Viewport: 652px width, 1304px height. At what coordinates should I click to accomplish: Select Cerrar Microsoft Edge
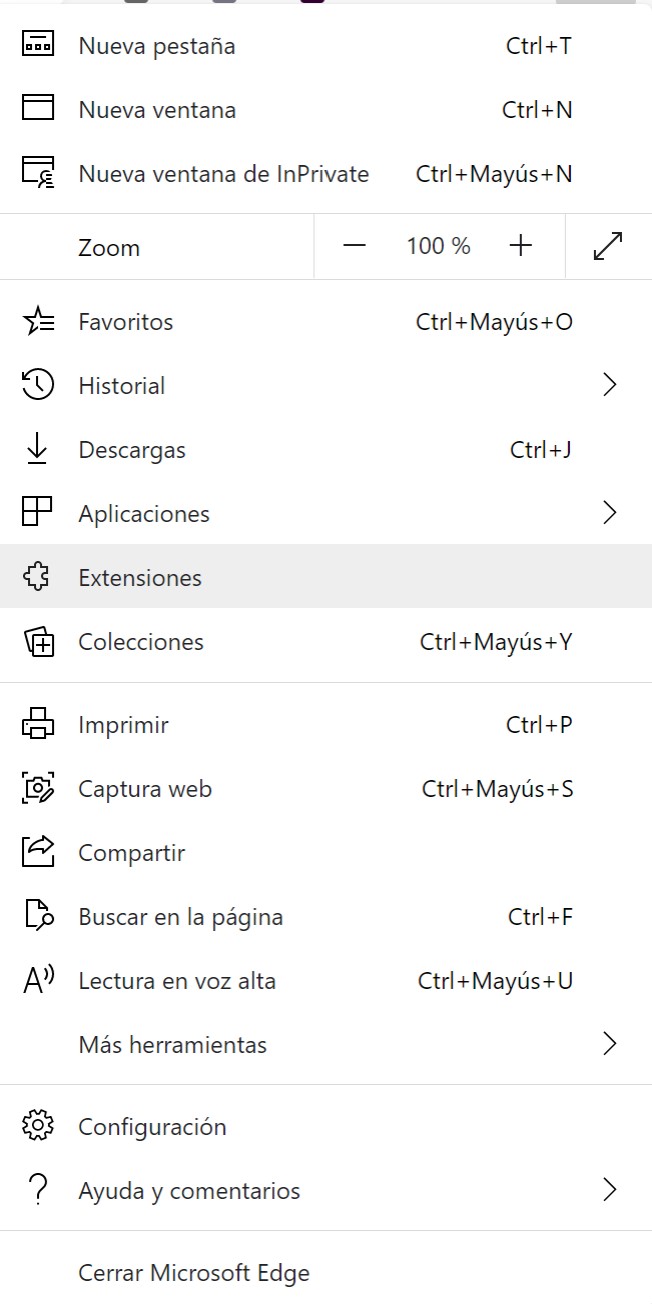click(326, 1273)
